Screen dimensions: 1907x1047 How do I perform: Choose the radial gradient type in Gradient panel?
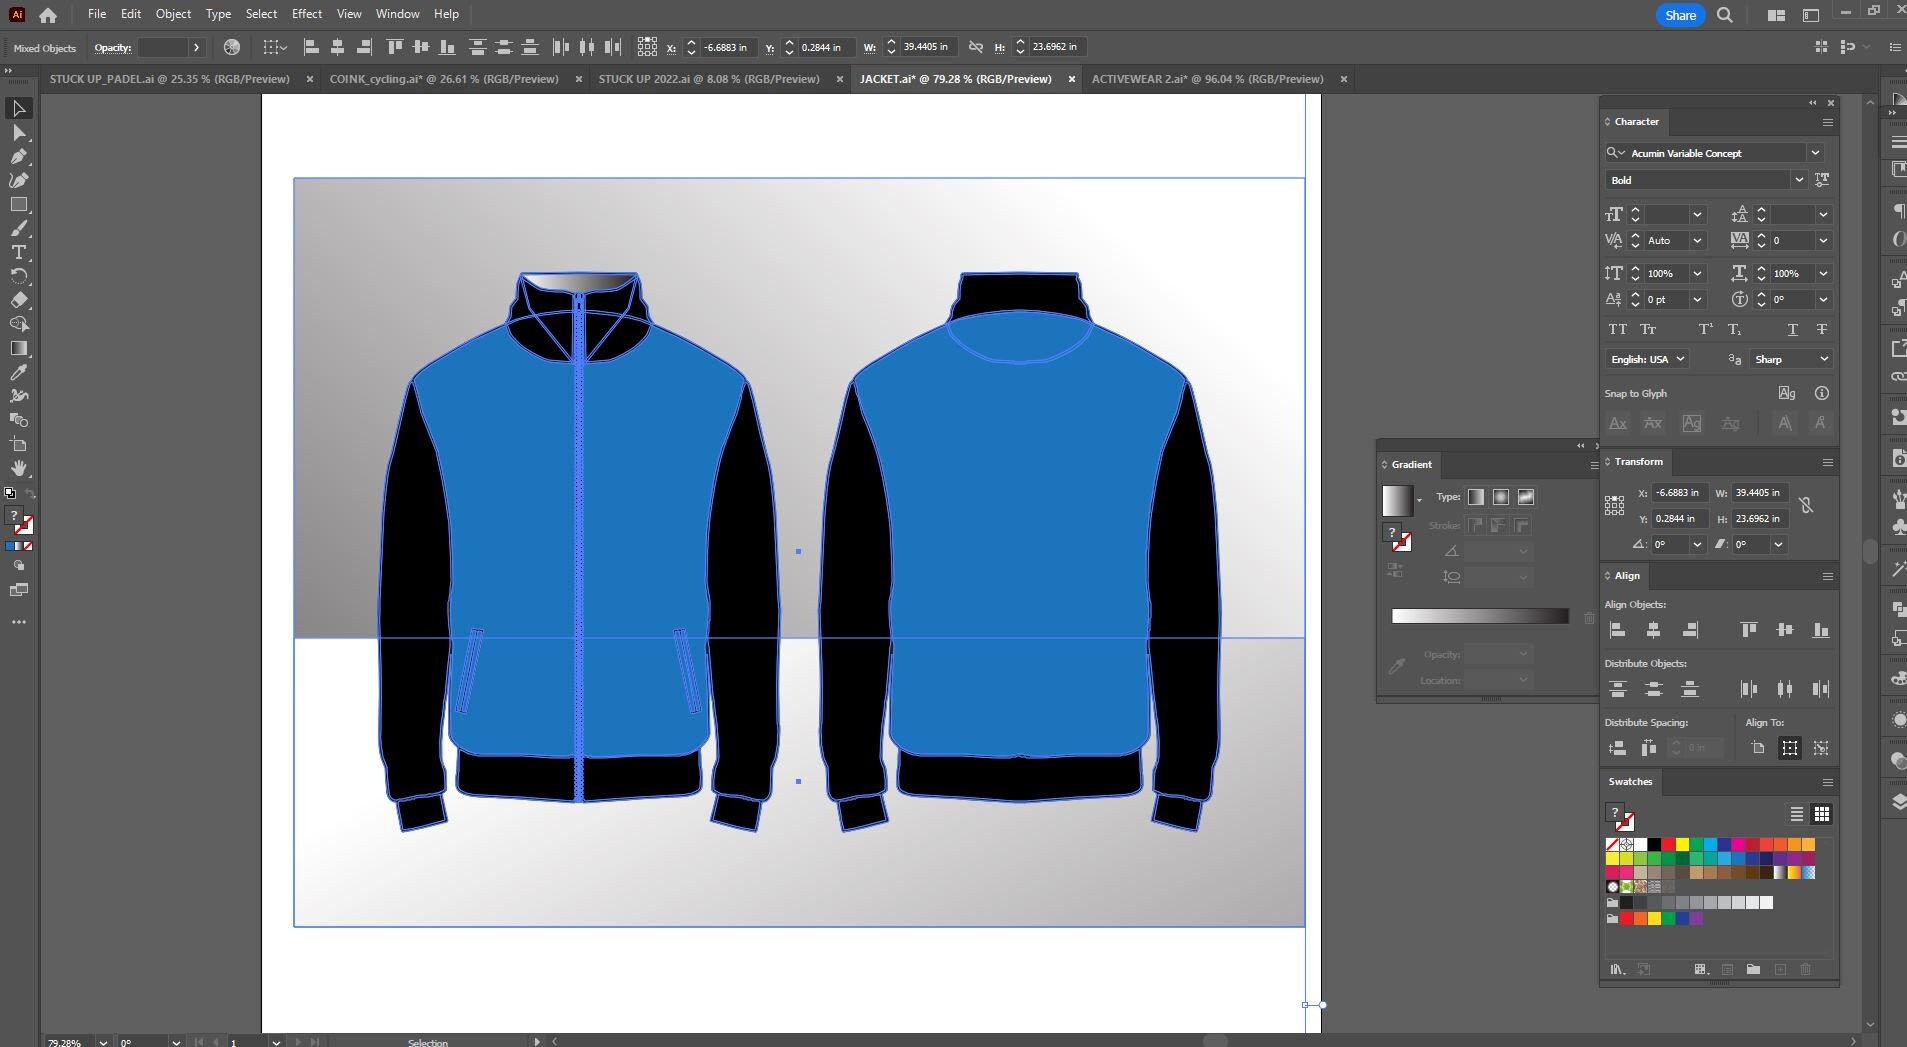[1500, 497]
